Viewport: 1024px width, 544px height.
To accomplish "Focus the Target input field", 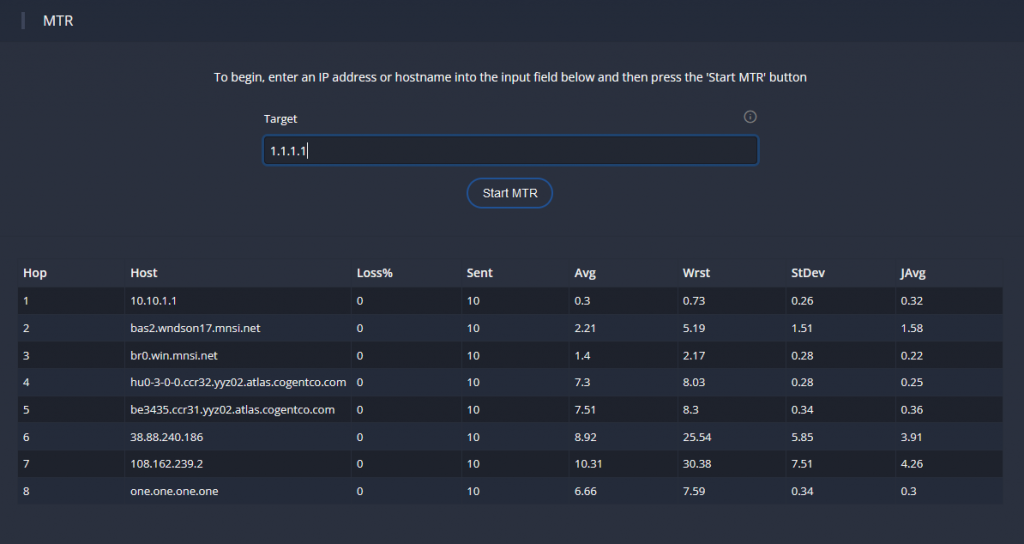I will 510,151.
